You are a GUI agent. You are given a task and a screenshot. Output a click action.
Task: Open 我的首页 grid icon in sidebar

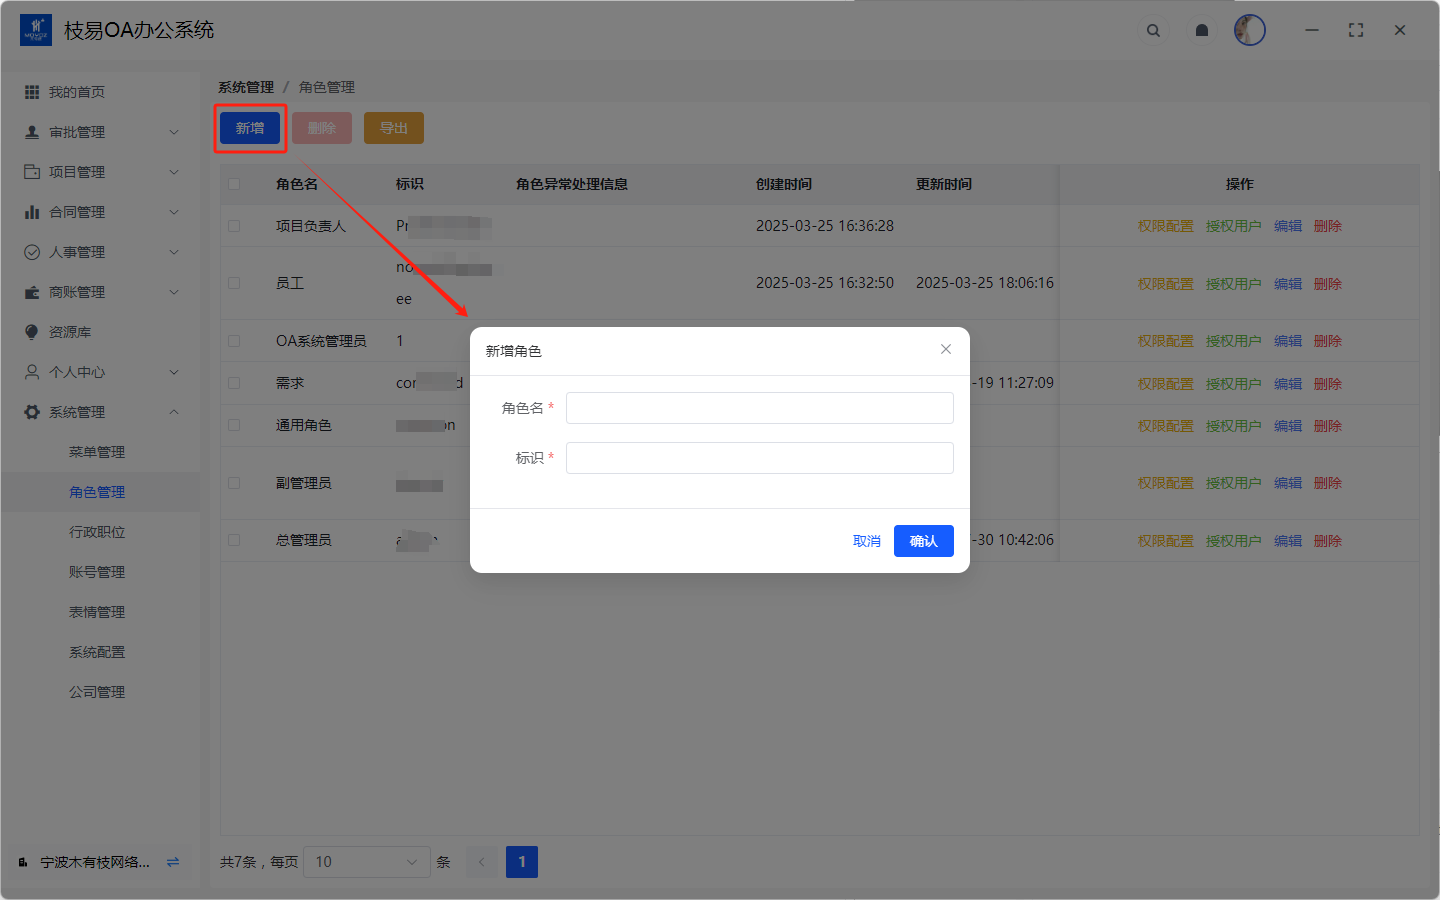tap(32, 92)
